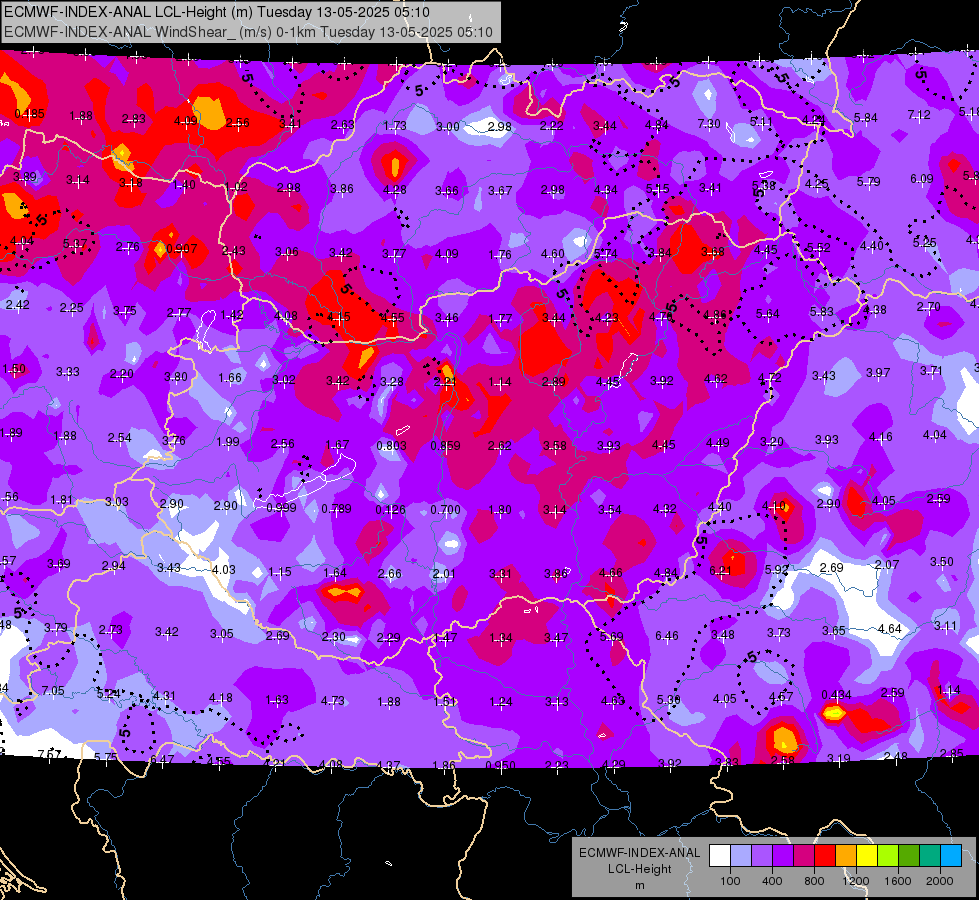Click the wind shear value 5.24
This screenshot has width=979, height=900.
click(109, 693)
